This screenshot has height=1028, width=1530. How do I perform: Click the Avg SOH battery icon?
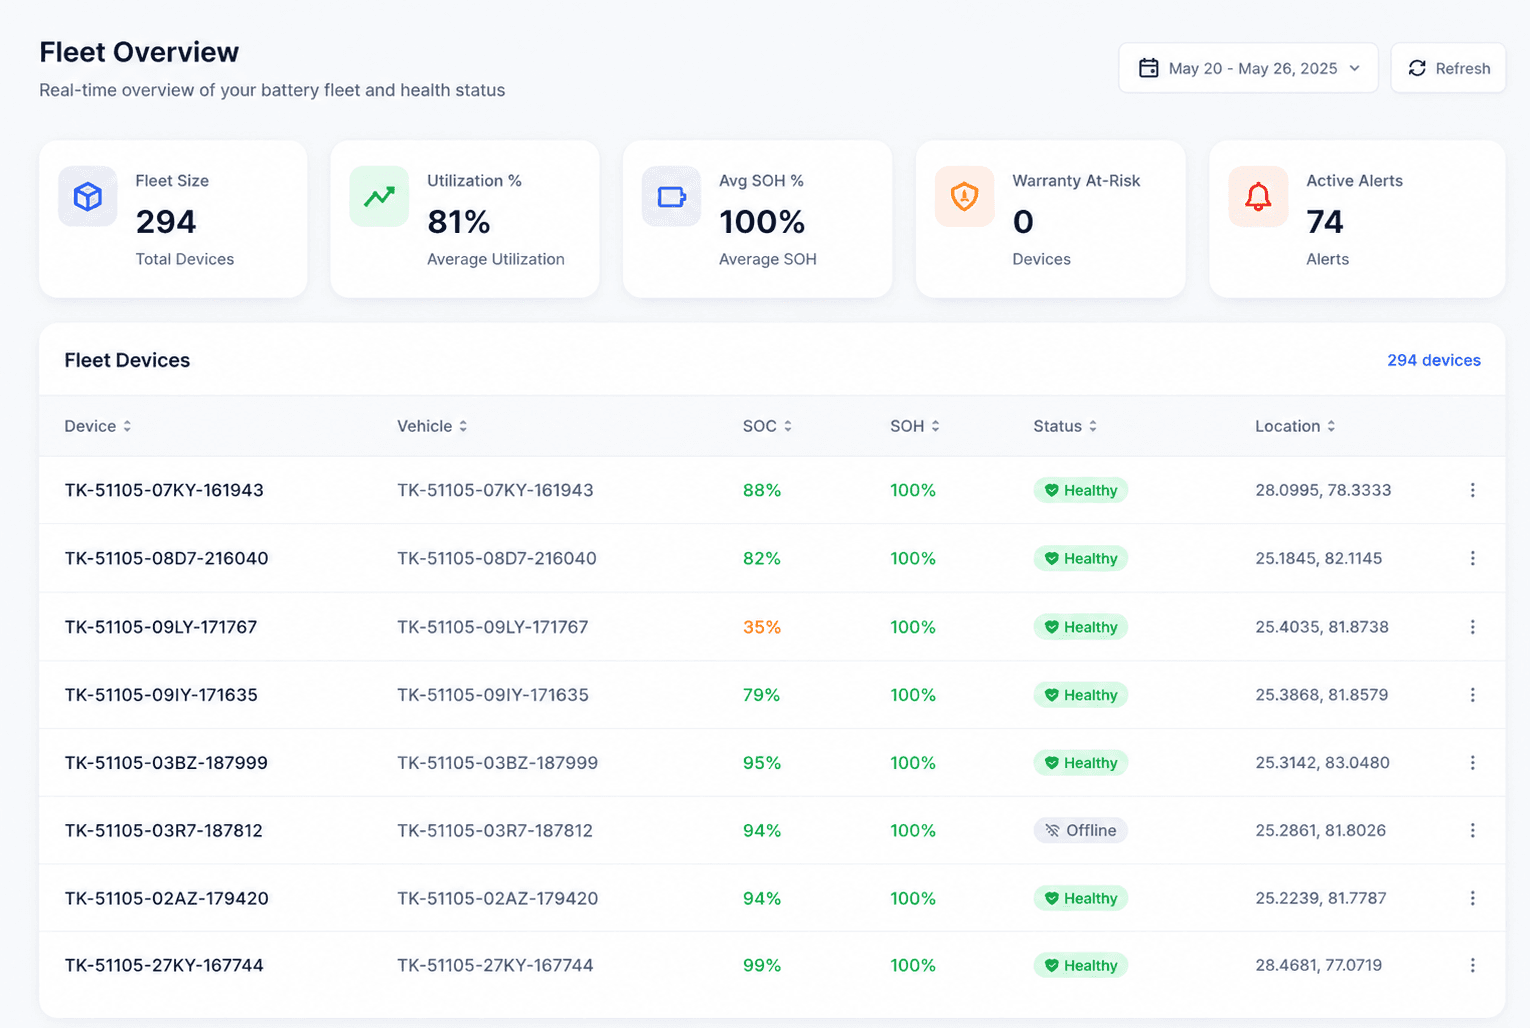pos(672,196)
